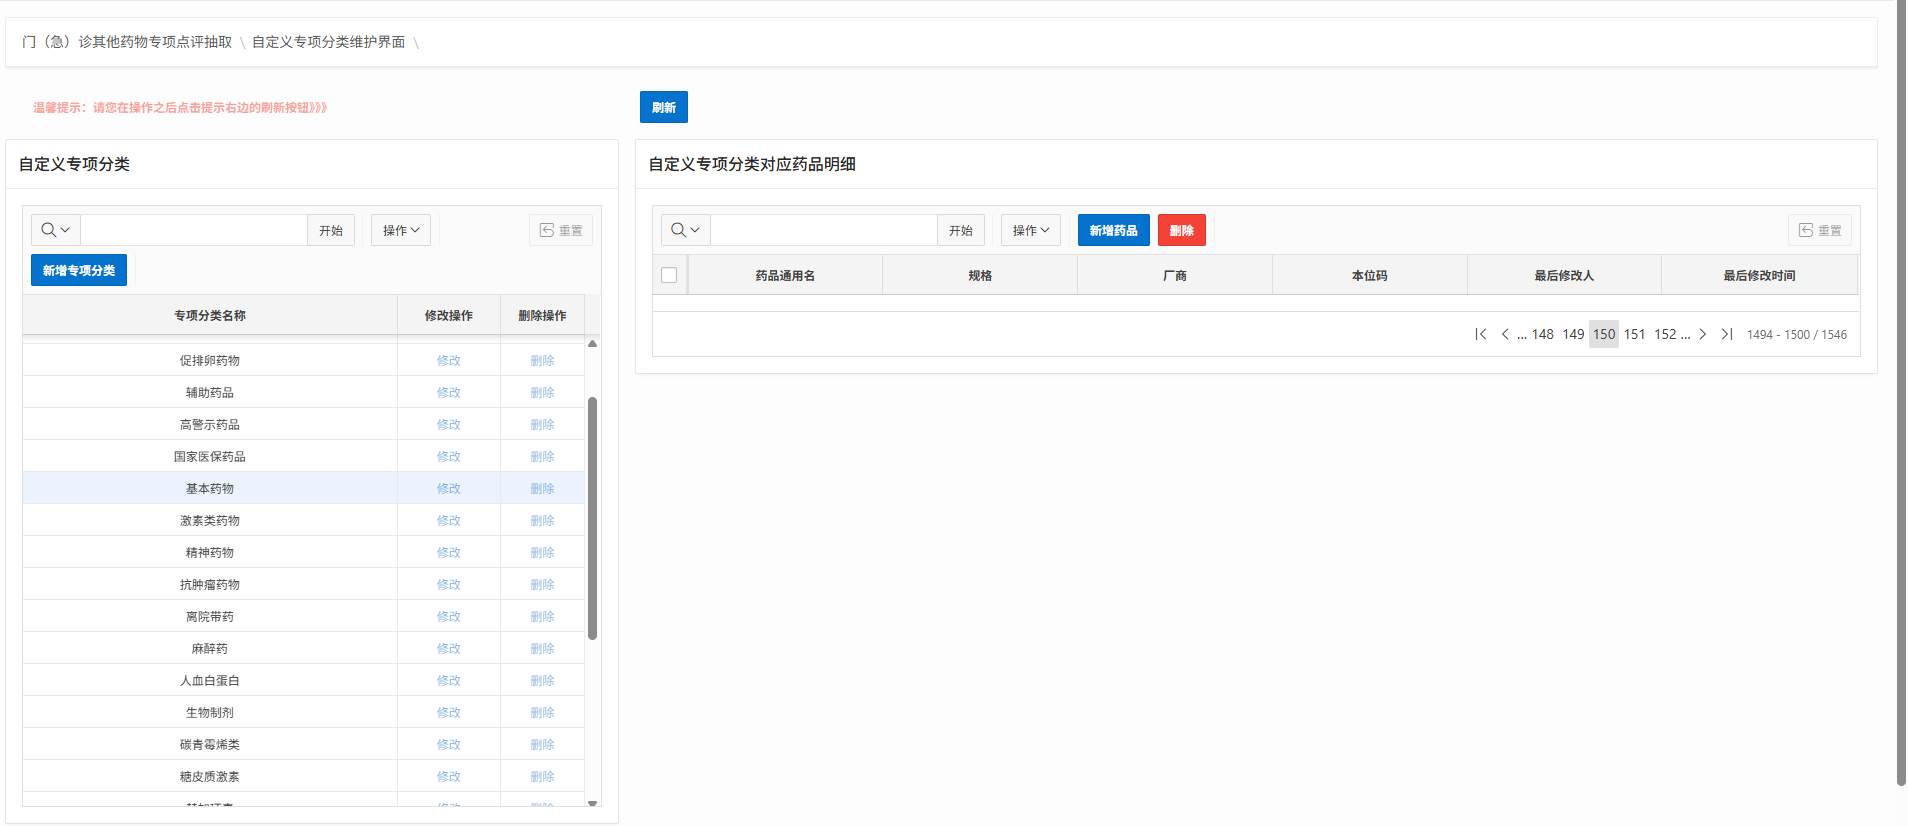This screenshot has height=826, width=1908.
Task: Click the search magnifier icon in drug details panel
Action: point(678,230)
